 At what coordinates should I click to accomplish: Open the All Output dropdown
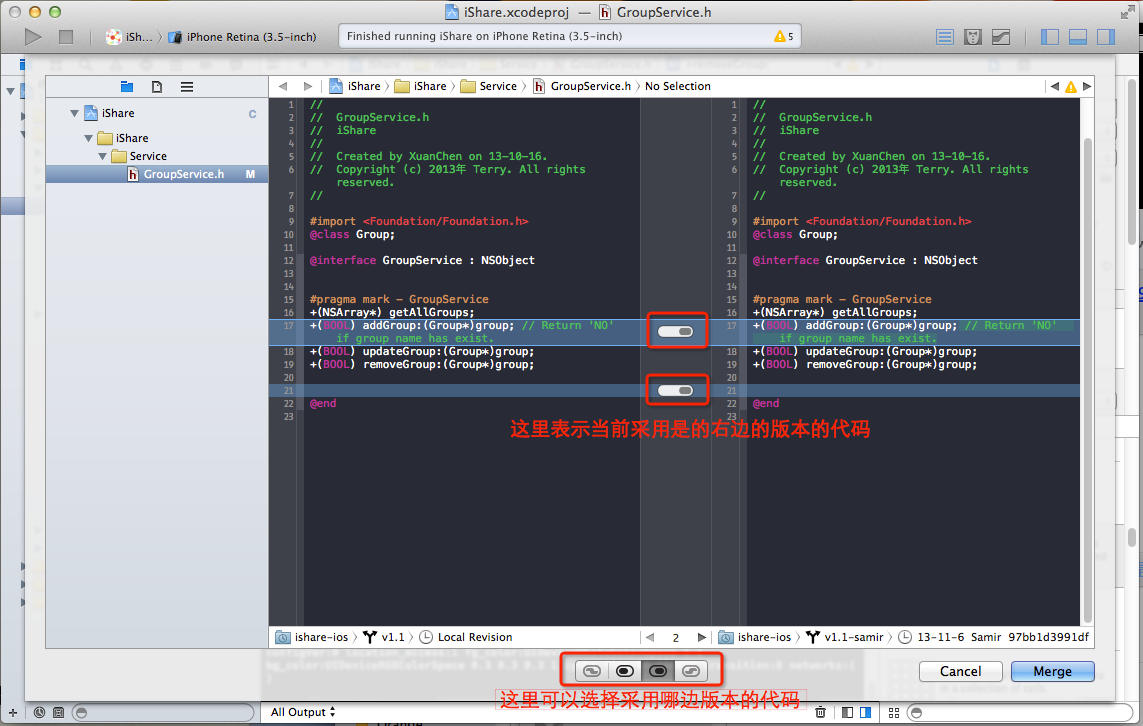(x=304, y=712)
